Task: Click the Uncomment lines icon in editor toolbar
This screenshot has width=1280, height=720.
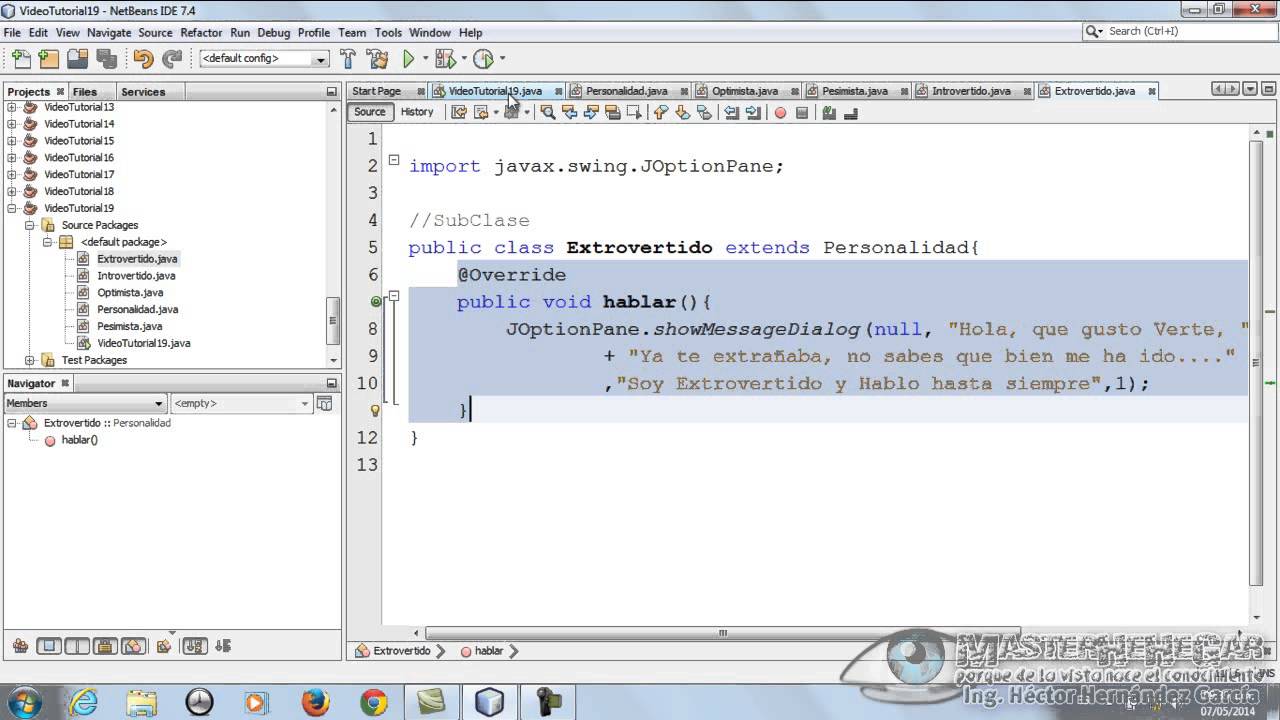Action: (851, 113)
